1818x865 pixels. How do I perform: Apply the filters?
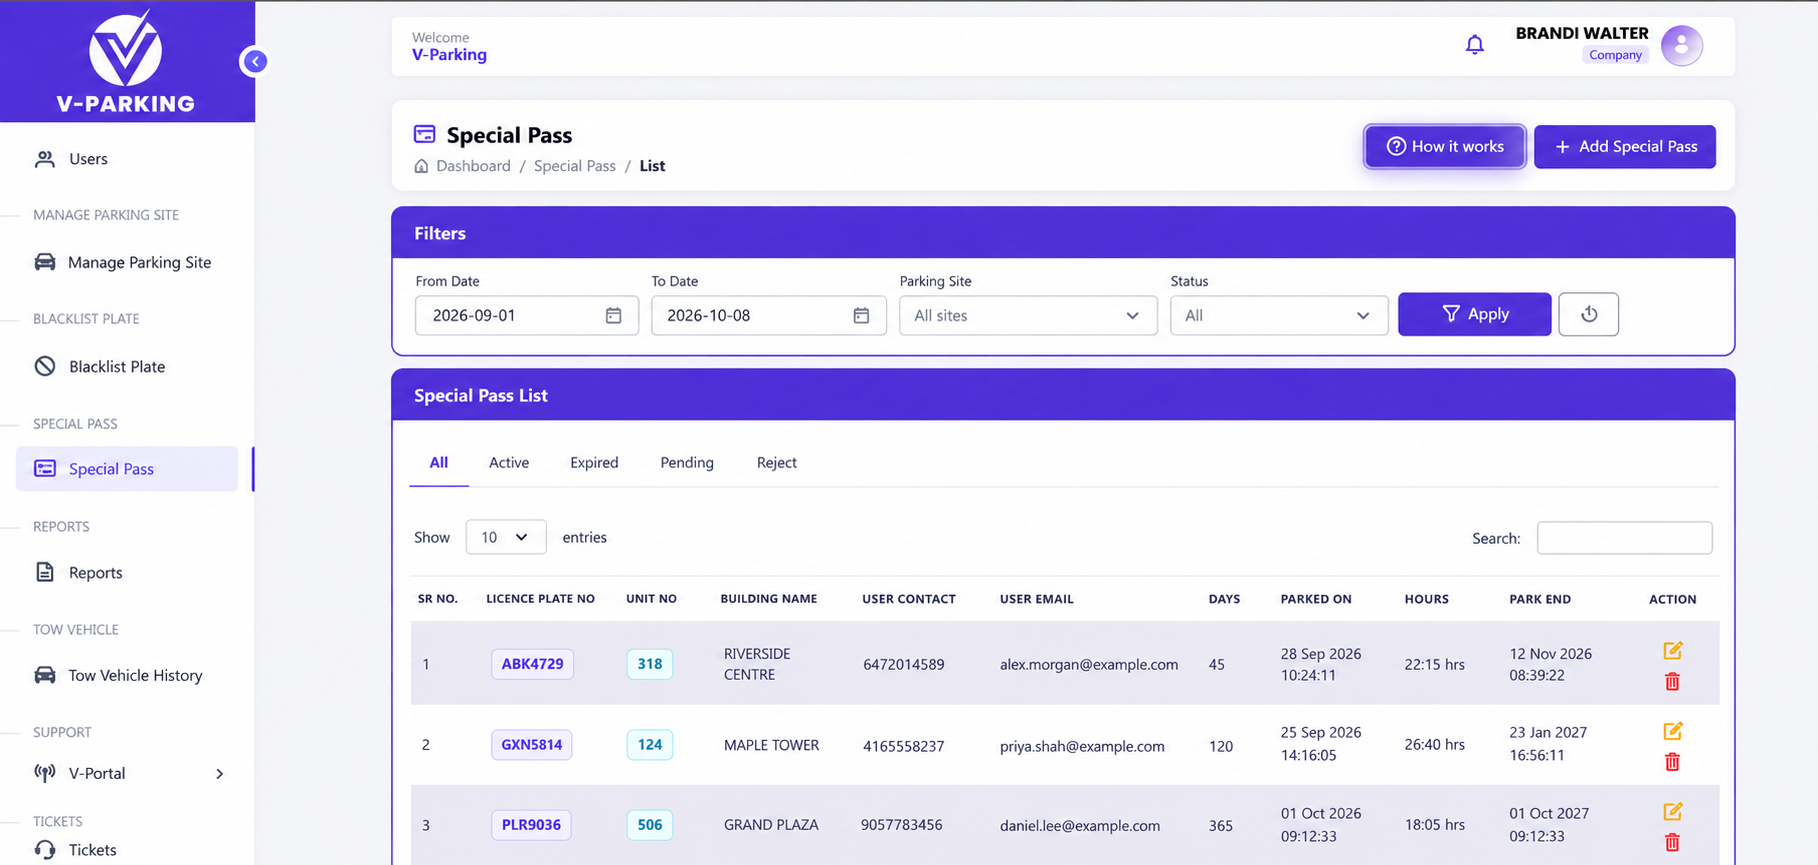1474,314
